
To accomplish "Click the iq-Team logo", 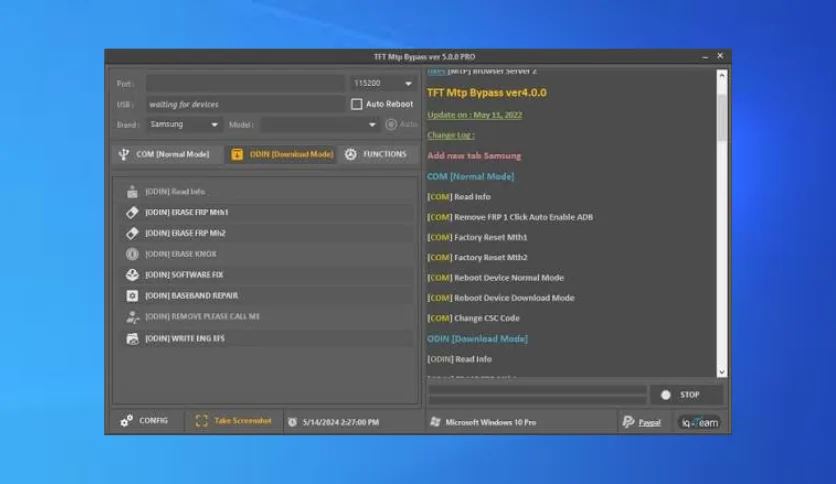I will click(x=700, y=423).
